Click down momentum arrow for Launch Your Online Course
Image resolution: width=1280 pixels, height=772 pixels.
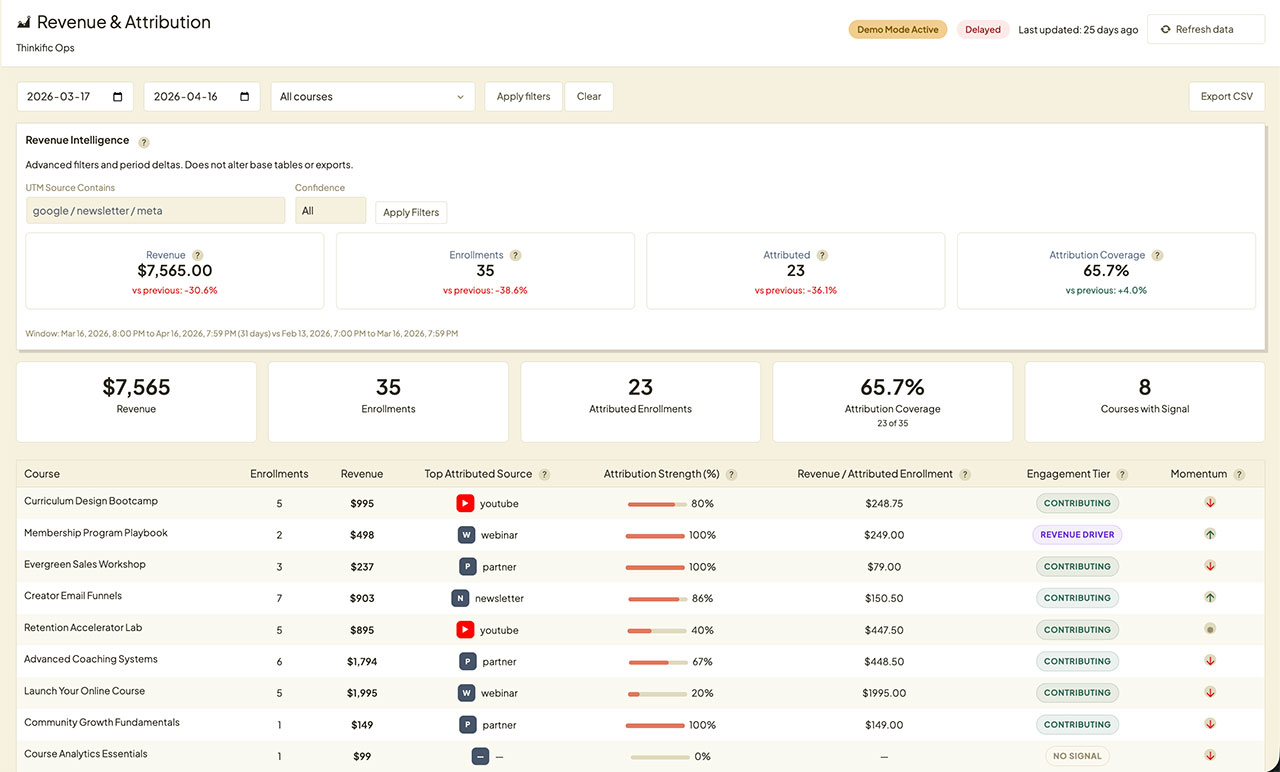point(1210,693)
